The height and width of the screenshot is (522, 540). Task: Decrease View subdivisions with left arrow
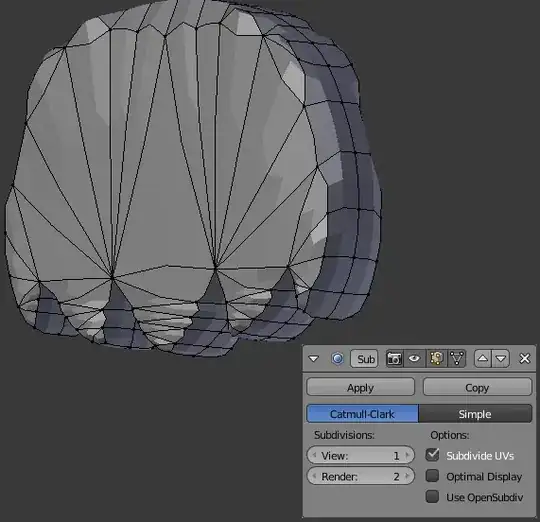314,456
